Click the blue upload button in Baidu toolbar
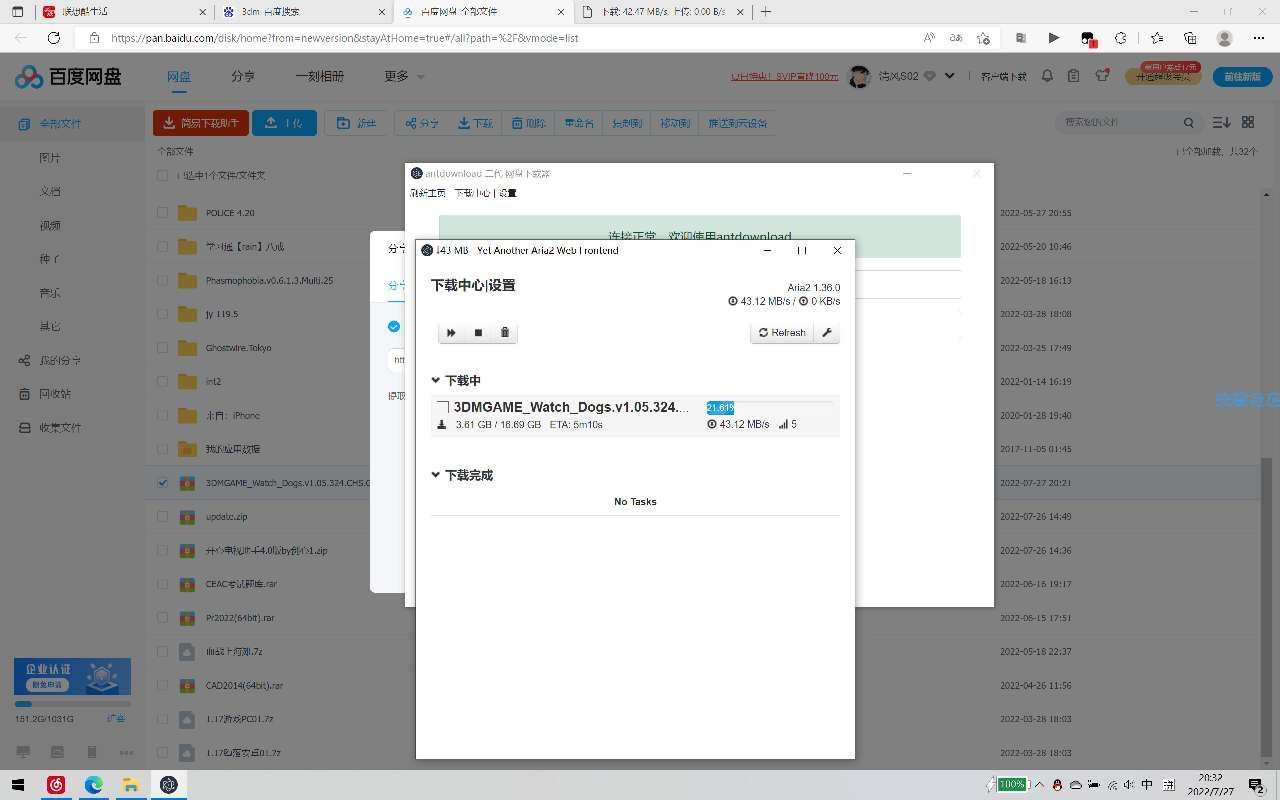Viewport: 1280px width, 800px height. click(284, 123)
